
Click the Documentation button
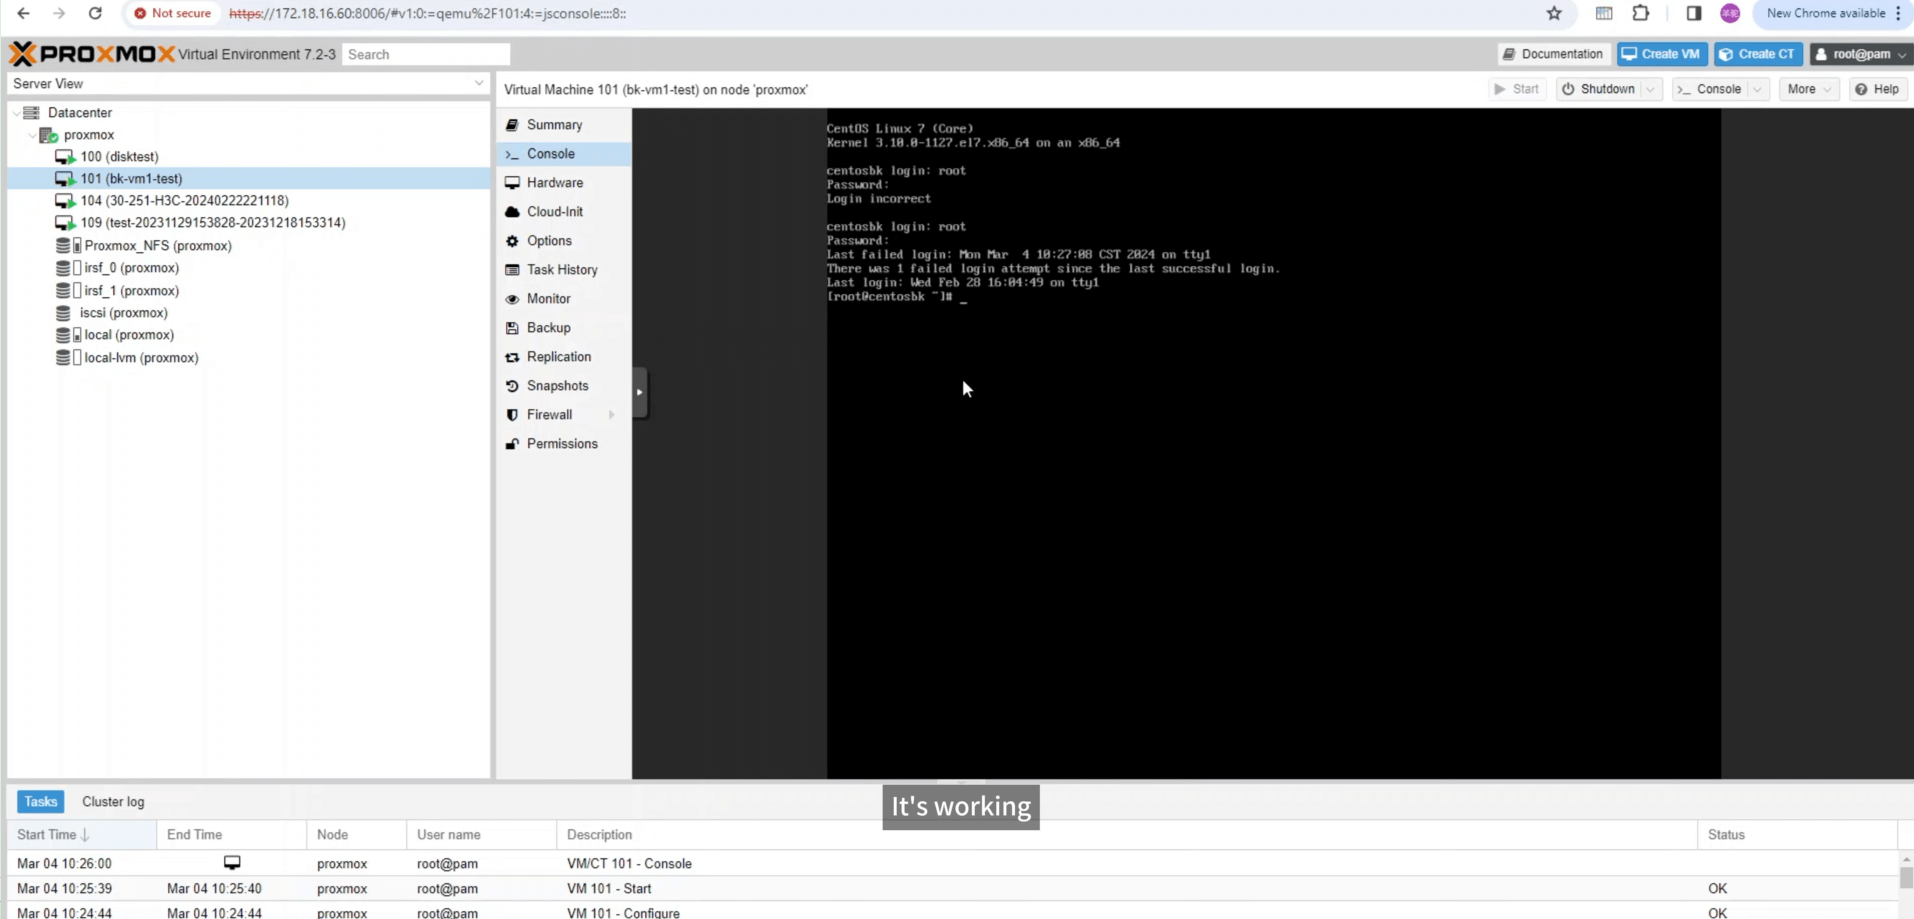coord(1553,54)
